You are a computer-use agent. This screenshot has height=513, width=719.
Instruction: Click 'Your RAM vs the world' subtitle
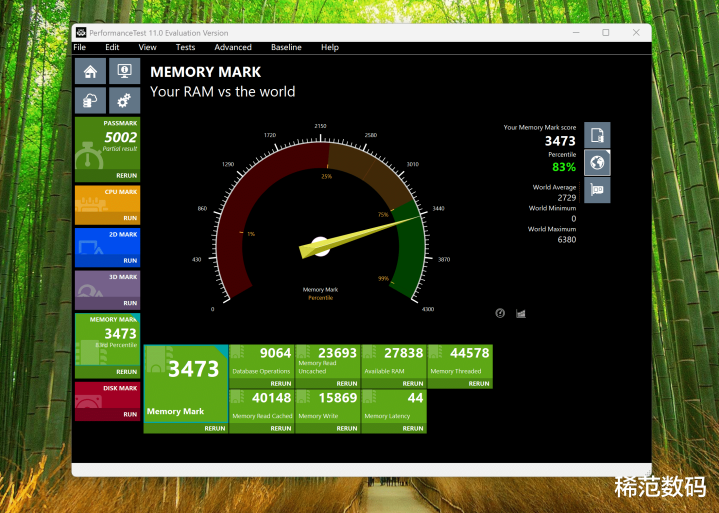(222, 92)
